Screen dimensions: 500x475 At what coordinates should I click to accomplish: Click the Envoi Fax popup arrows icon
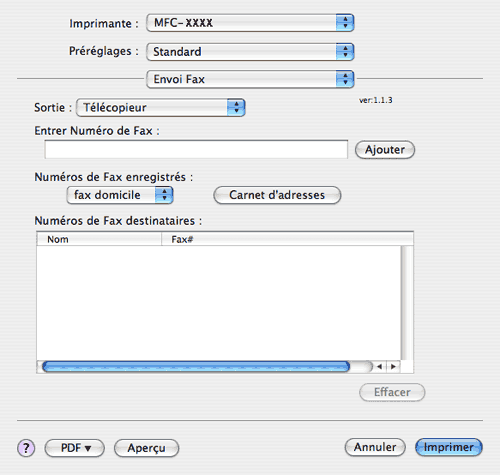pos(345,79)
